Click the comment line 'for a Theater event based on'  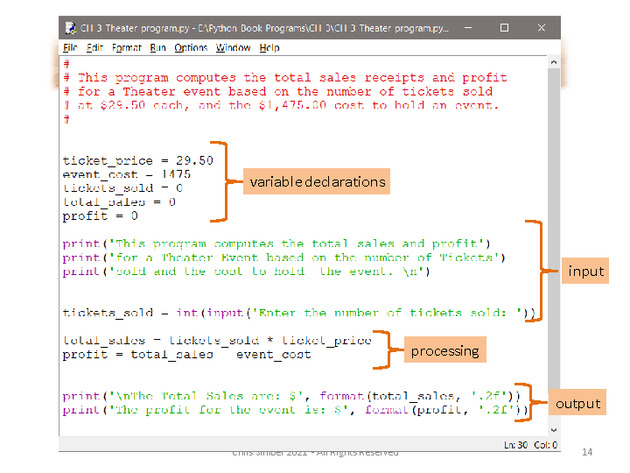click(x=278, y=92)
